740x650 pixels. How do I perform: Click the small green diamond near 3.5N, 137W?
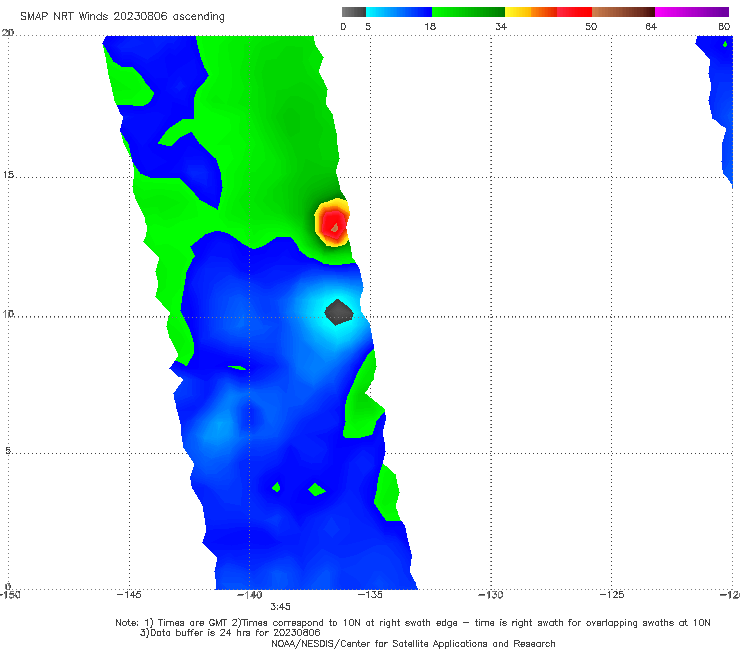click(317, 490)
